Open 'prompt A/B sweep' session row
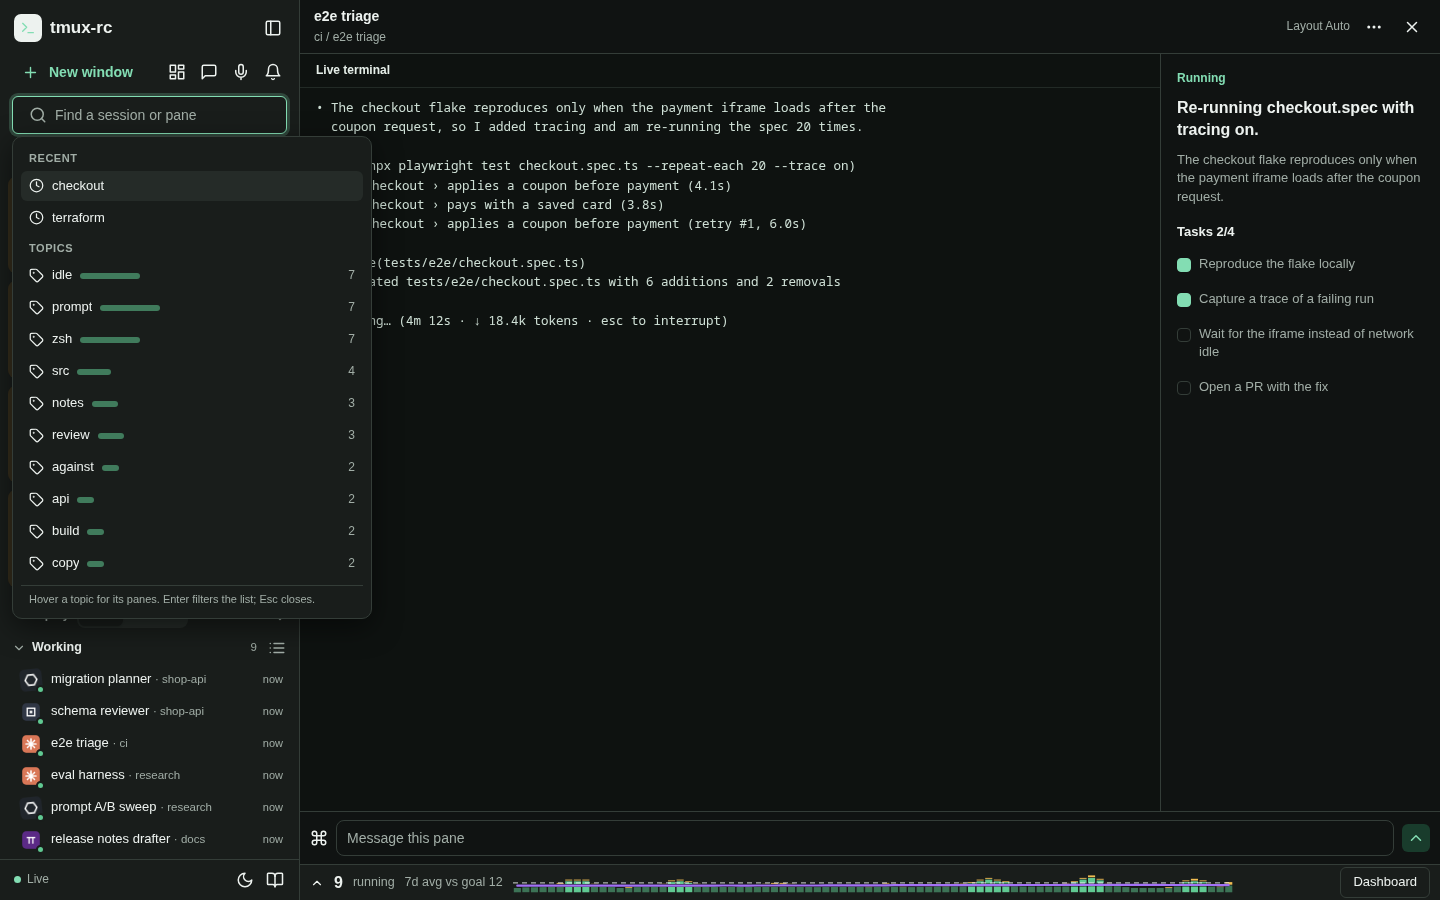Image resolution: width=1440 pixels, height=900 pixels. [152, 808]
